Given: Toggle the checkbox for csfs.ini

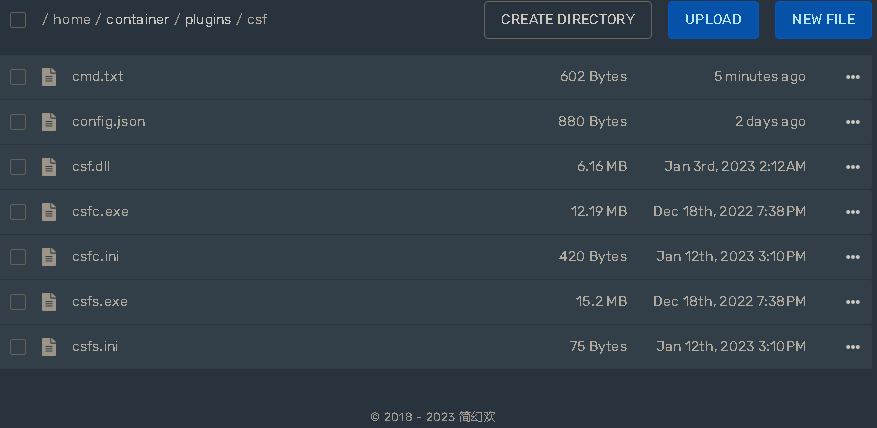Looking at the screenshot, I should (x=18, y=346).
